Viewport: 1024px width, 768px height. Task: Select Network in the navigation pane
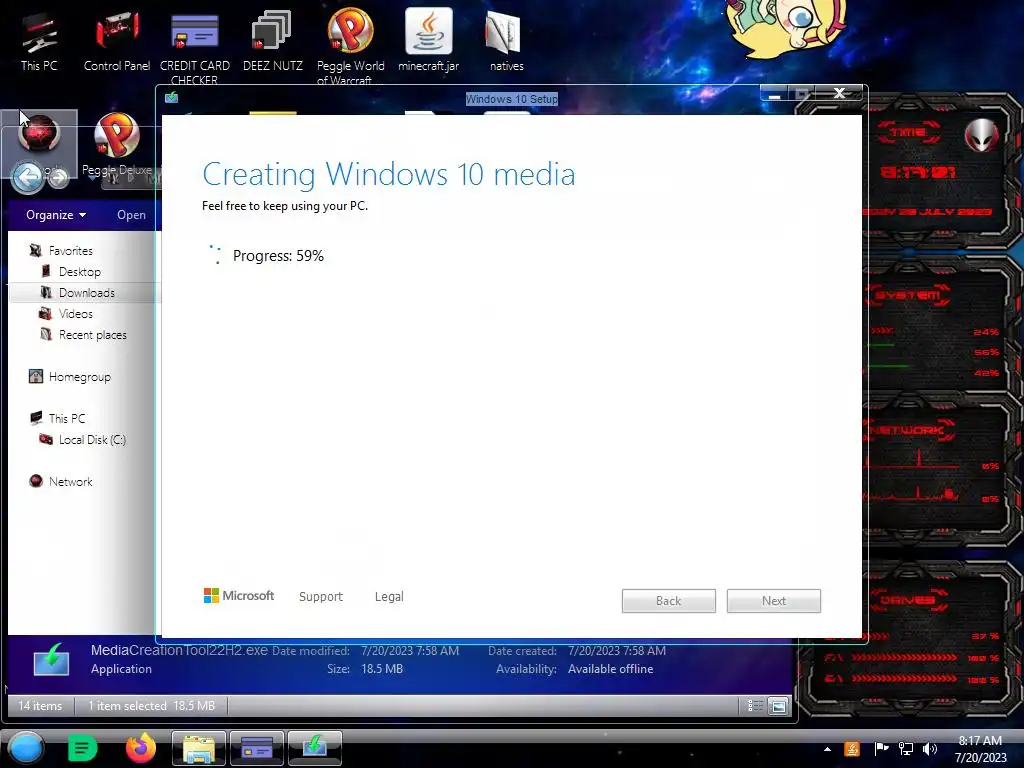tap(71, 481)
